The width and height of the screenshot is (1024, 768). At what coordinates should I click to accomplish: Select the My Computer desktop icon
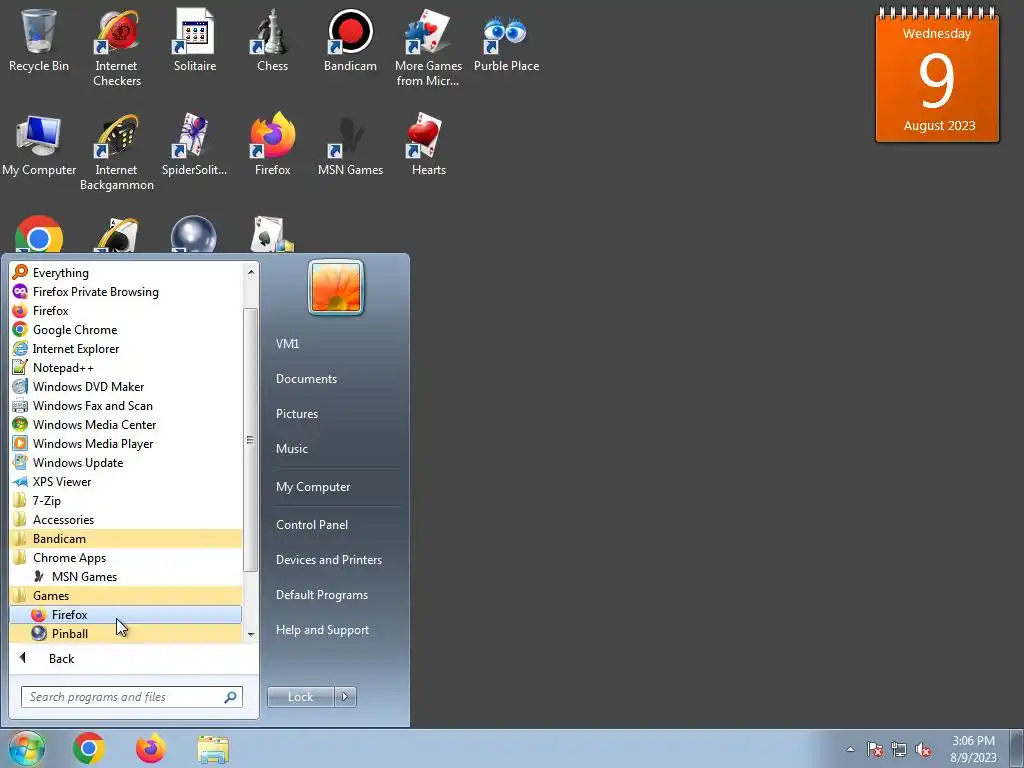click(x=39, y=145)
